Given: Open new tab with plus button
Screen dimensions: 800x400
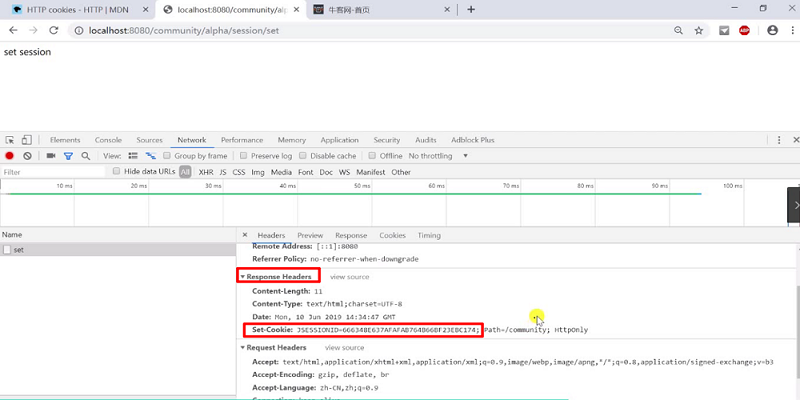Looking at the screenshot, I should (471, 9).
